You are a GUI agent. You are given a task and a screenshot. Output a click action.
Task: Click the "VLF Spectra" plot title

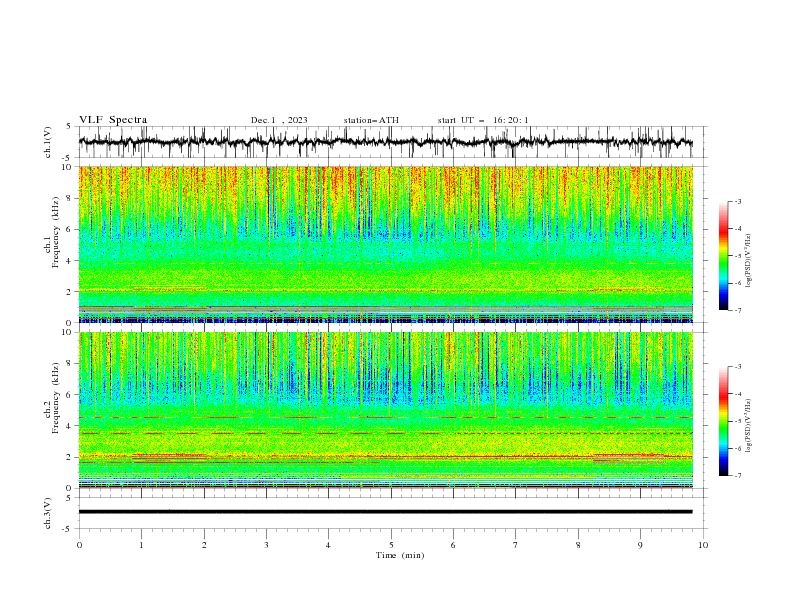tap(113, 120)
